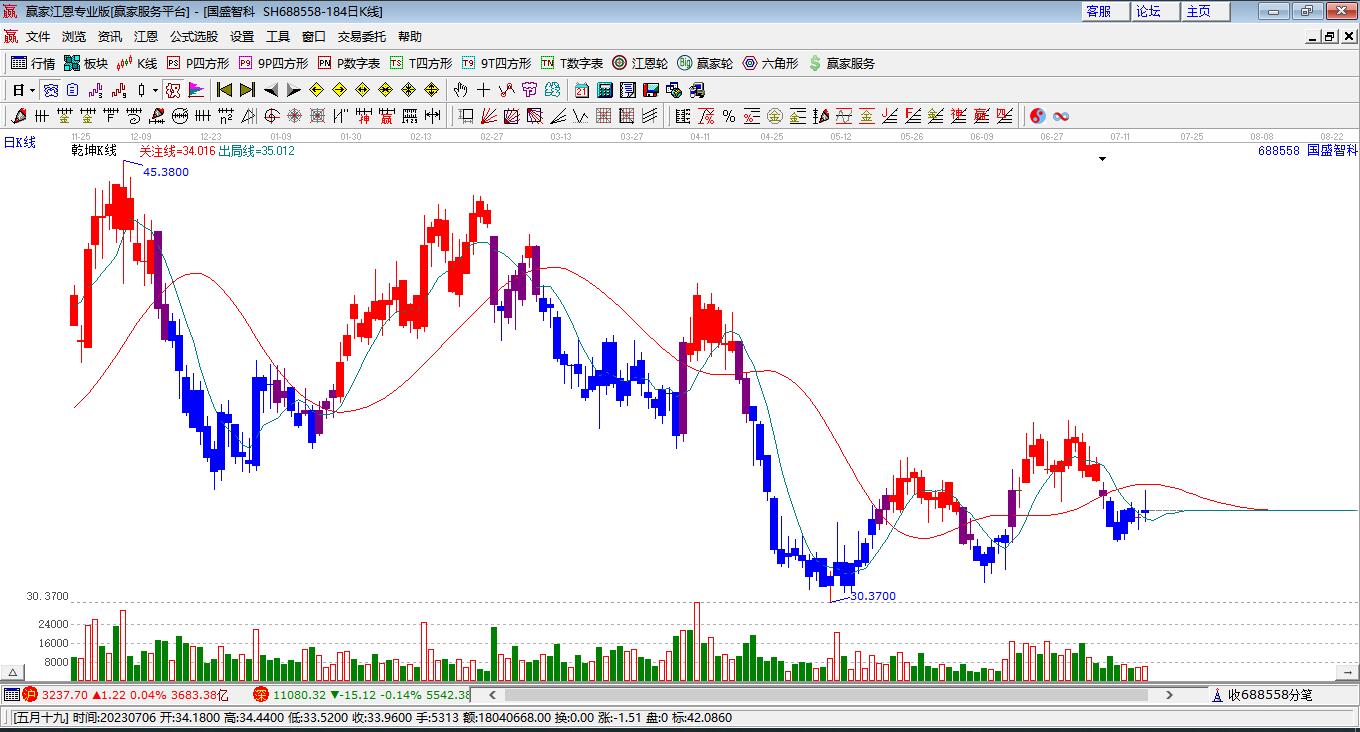The width and height of the screenshot is (1360, 732).
Task: Click the 688558 国盛智科 stock name
Action: click(x=1308, y=150)
